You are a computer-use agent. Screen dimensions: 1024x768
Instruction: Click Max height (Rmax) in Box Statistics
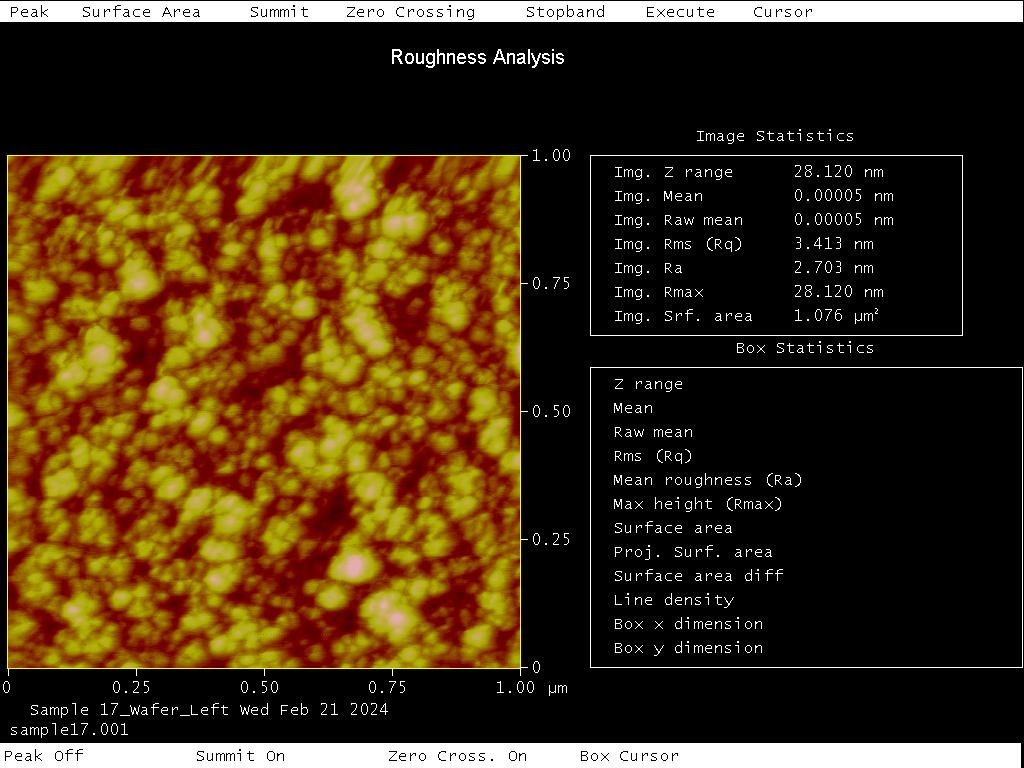tap(697, 504)
